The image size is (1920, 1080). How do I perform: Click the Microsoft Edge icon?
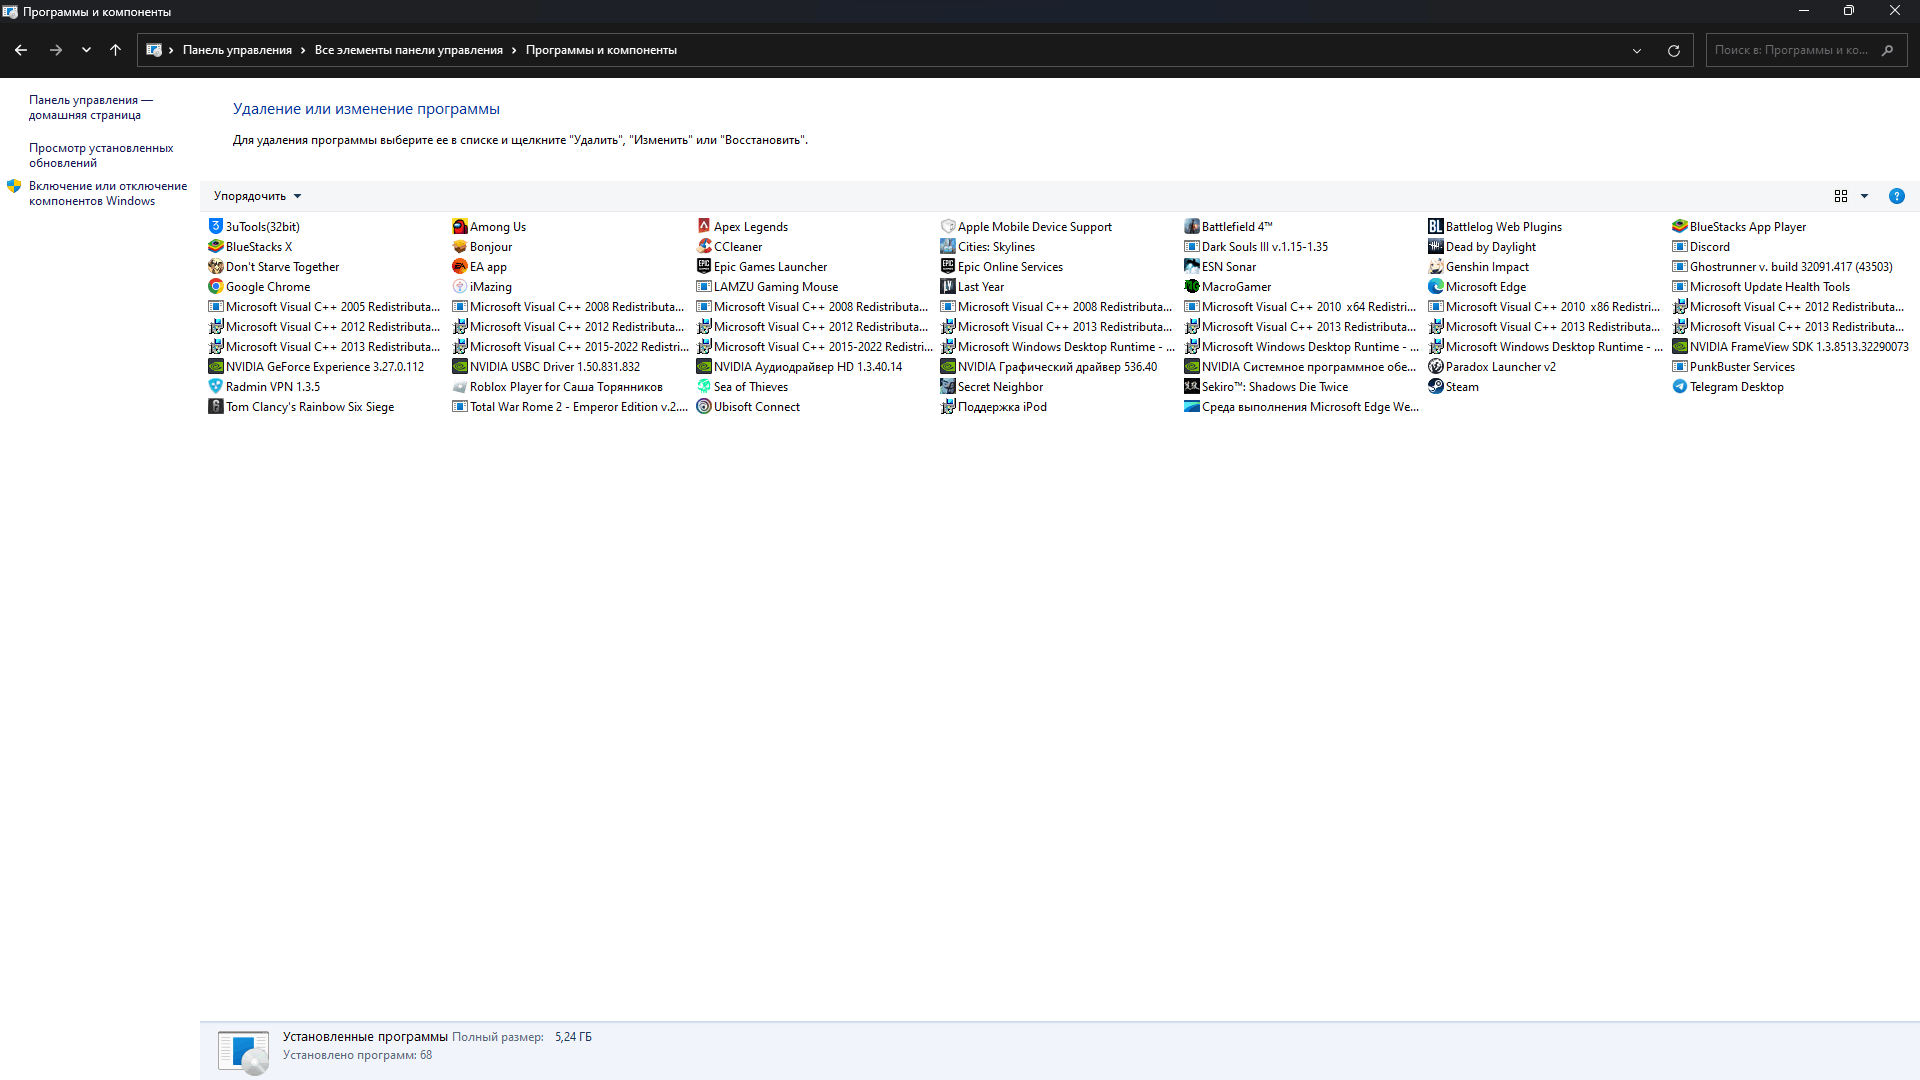1435,286
